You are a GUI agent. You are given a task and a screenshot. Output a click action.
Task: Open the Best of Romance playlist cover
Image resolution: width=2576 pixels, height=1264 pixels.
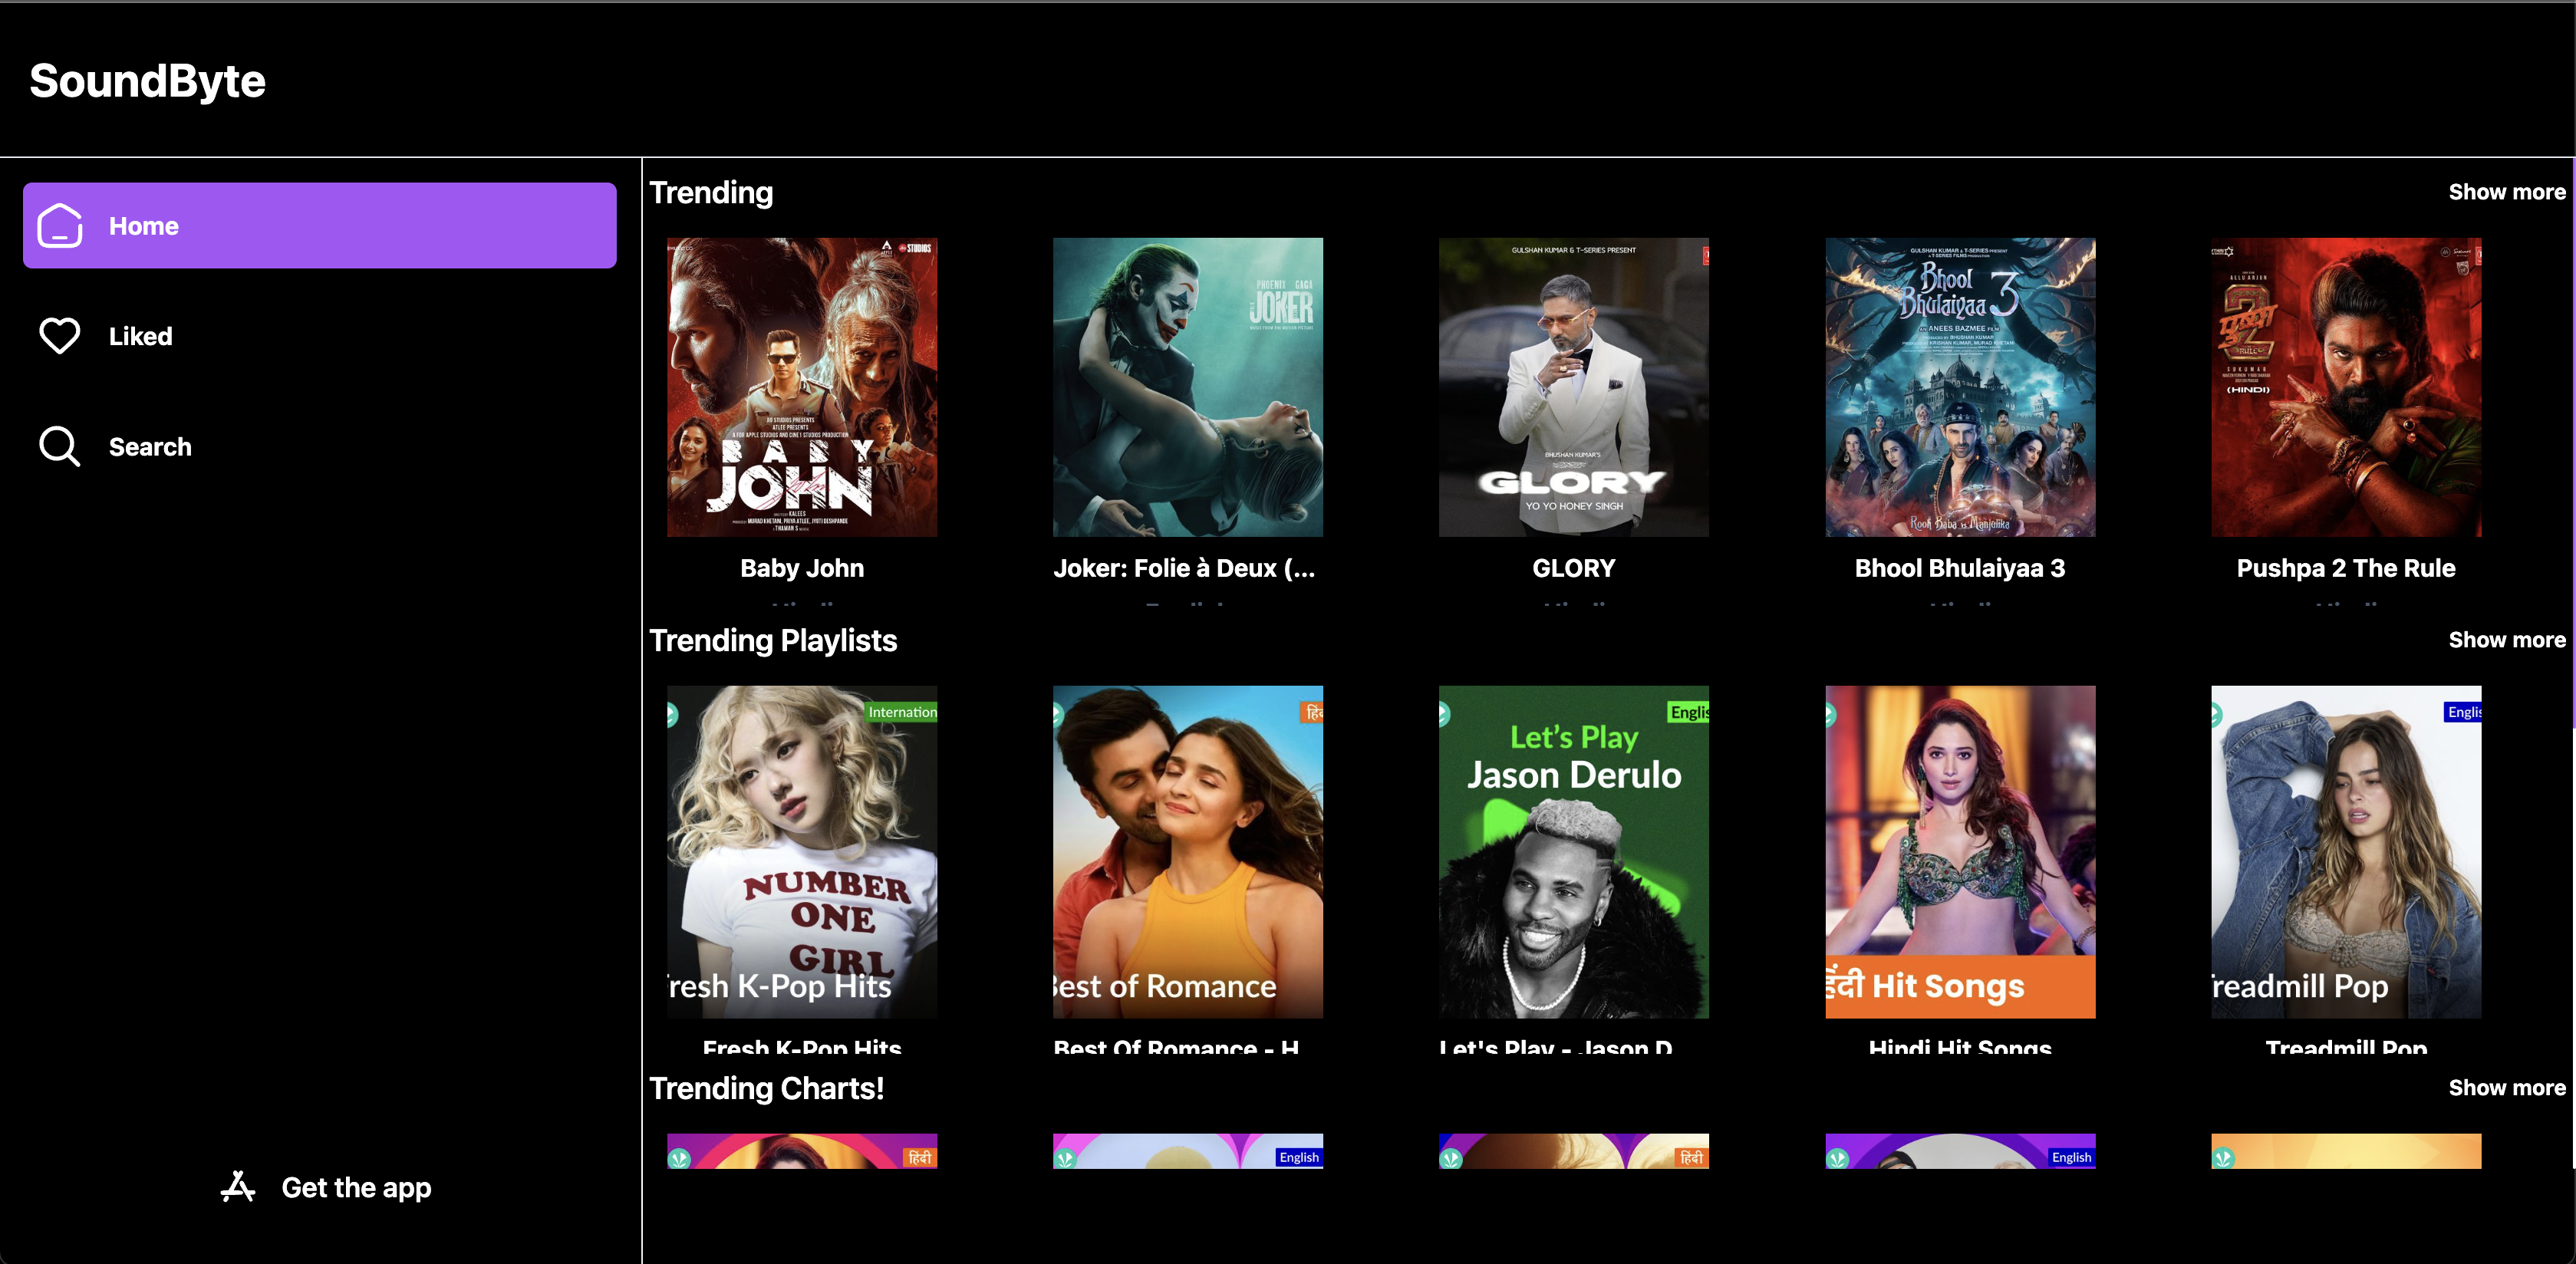click(x=1188, y=852)
